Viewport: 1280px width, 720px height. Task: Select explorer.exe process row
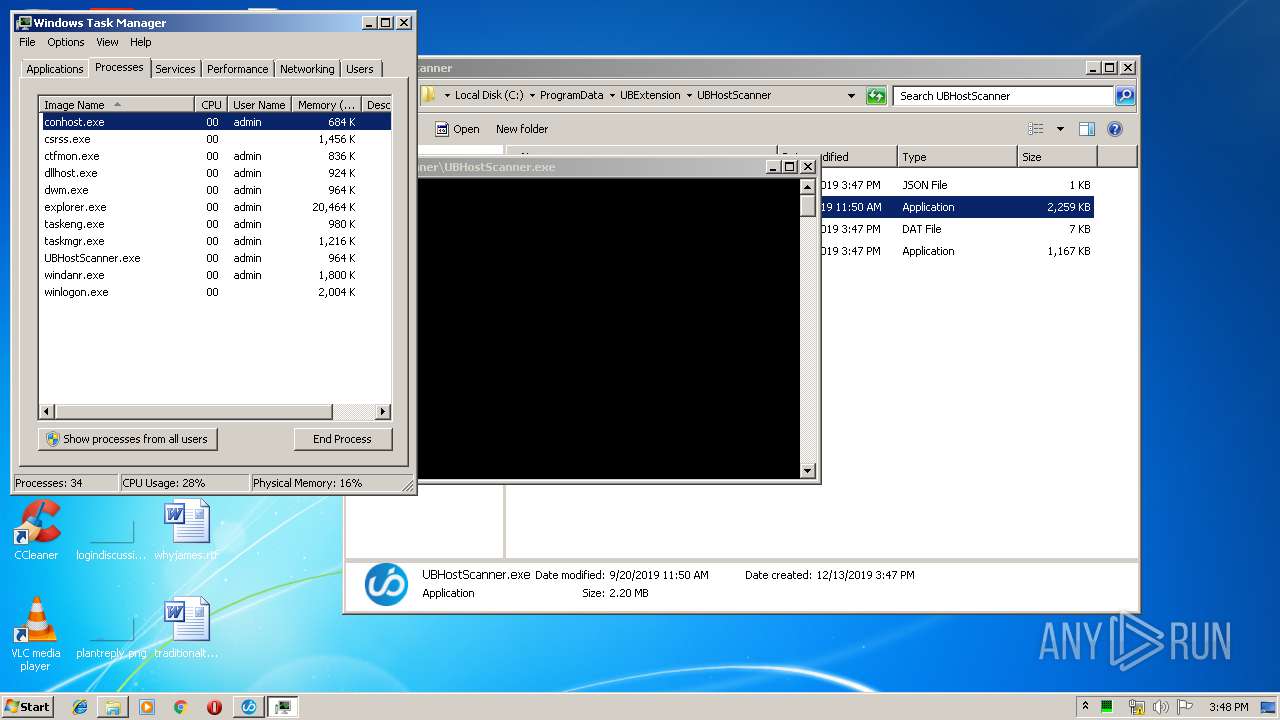click(215, 207)
